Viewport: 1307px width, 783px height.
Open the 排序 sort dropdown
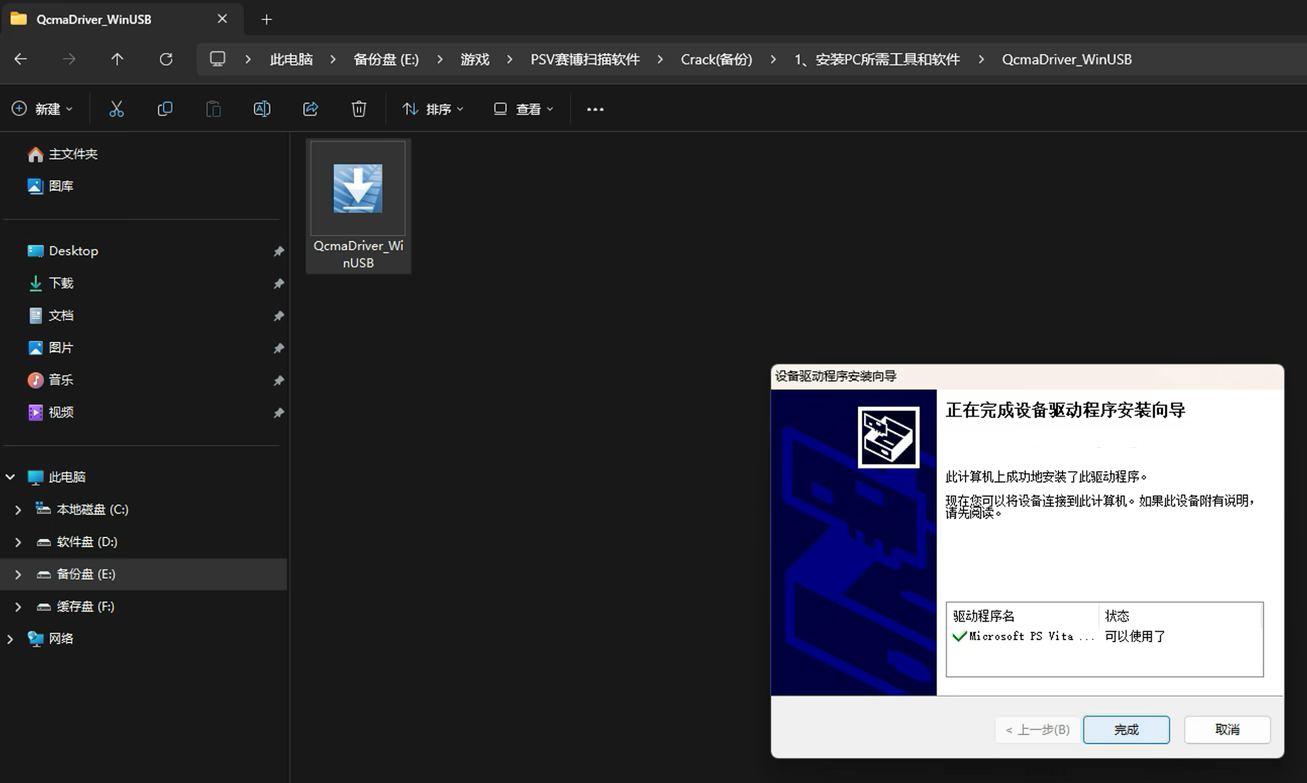[433, 109]
